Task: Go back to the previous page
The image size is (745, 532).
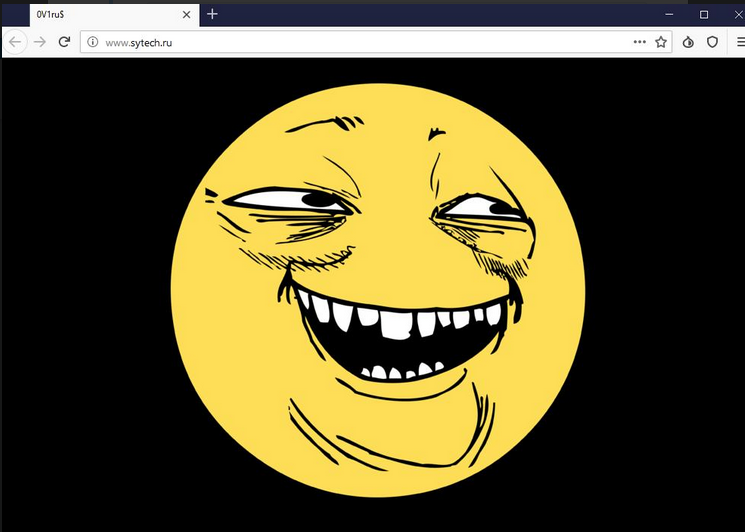Action: click(x=16, y=42)
